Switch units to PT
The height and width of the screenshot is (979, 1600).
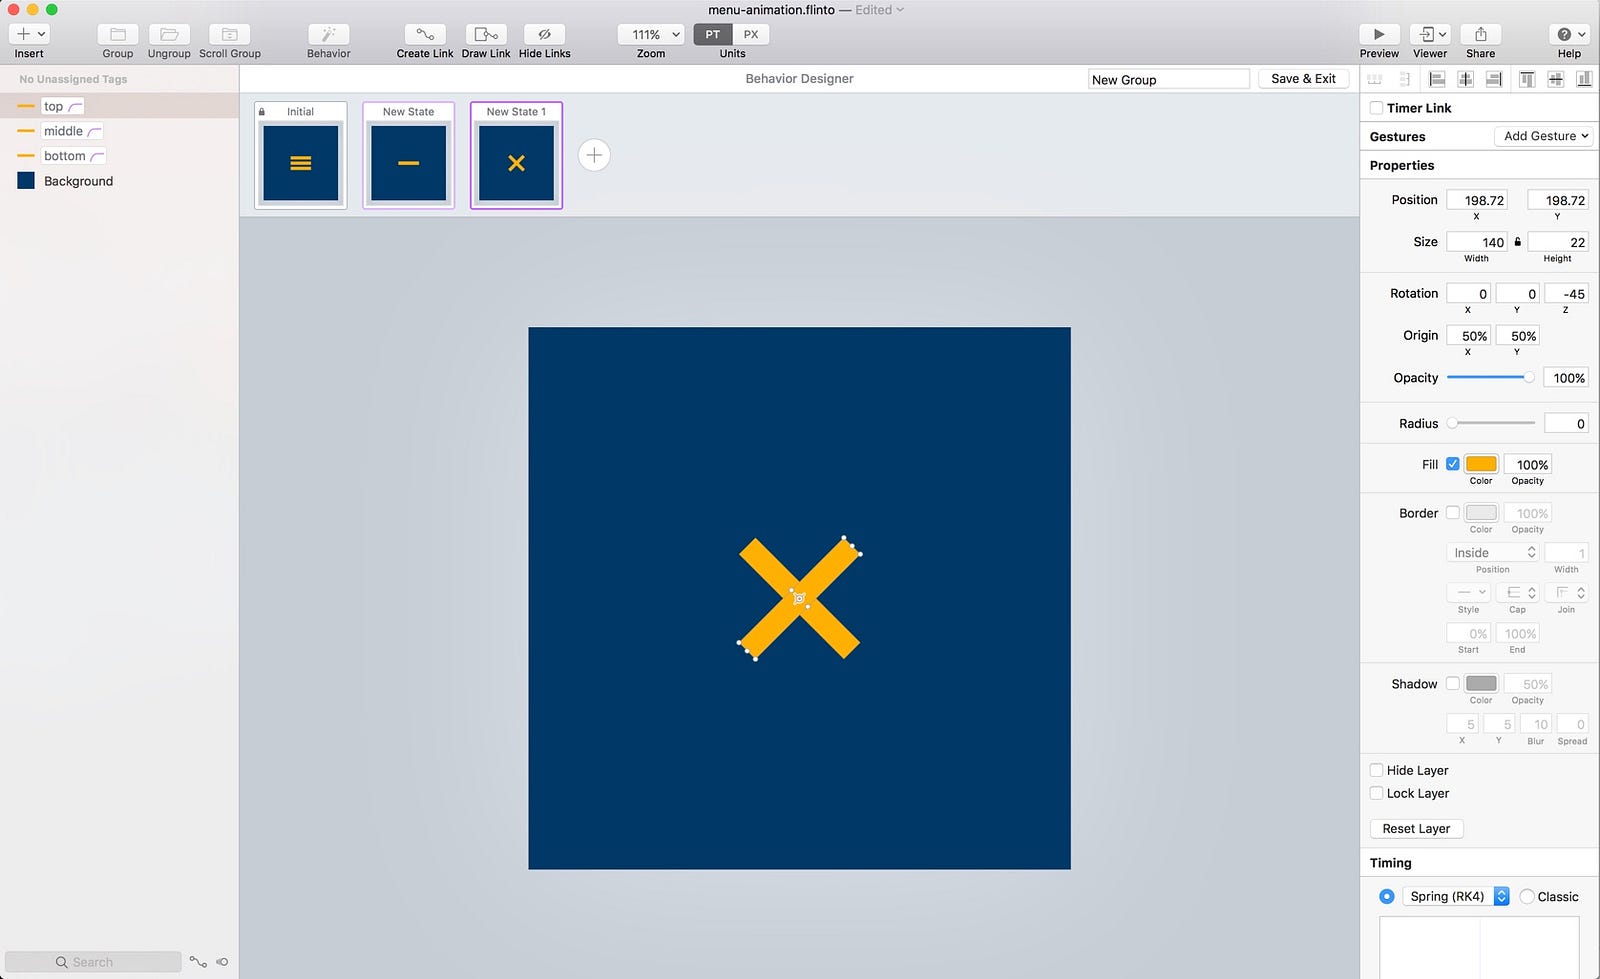pyautogui.click(x=713, y=34)
